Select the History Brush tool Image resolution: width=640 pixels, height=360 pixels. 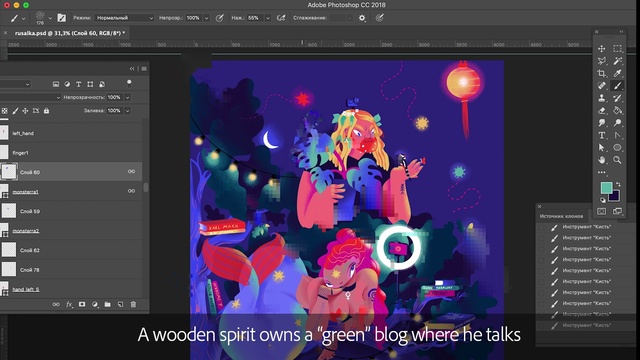618,98
